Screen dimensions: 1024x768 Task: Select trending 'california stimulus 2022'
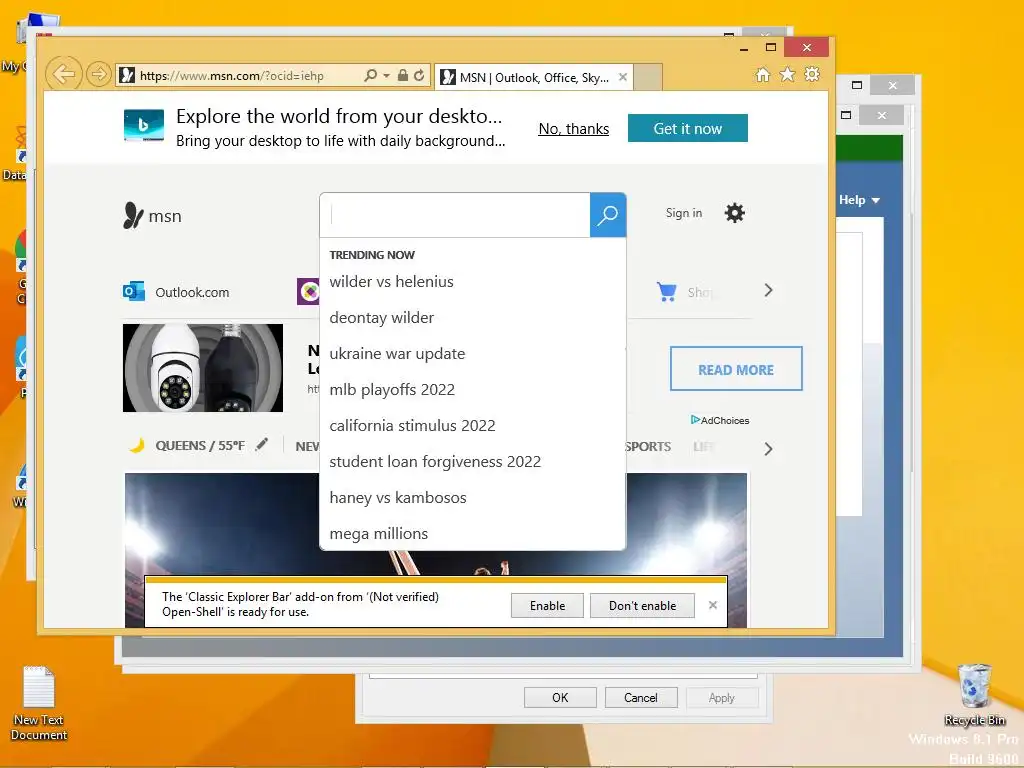(x=412, y=425)
